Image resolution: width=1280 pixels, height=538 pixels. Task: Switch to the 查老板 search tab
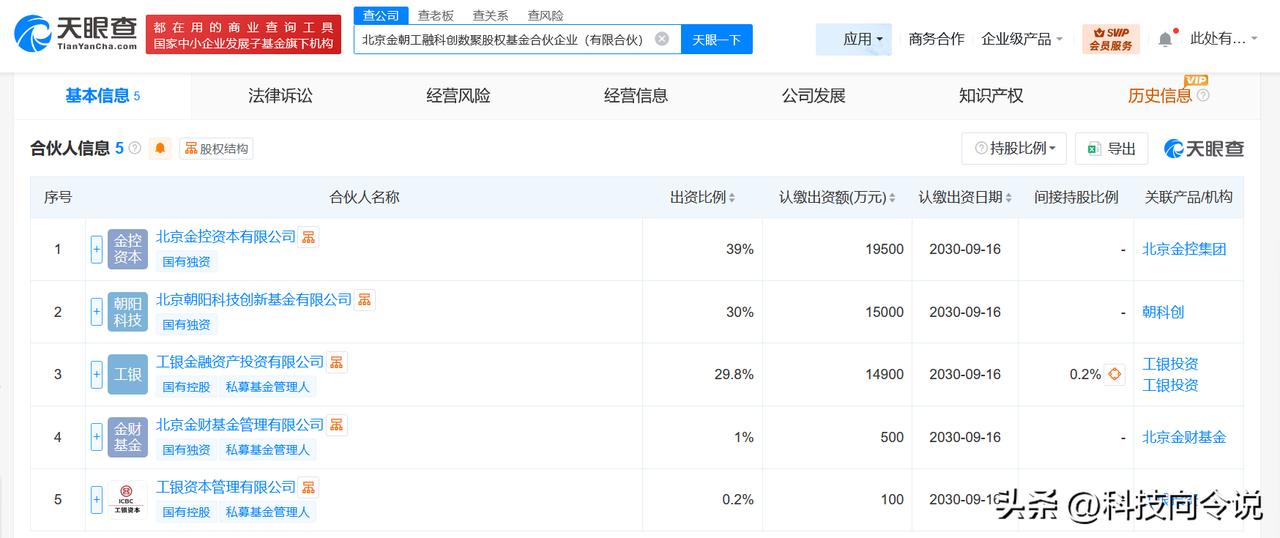(435, 15)
